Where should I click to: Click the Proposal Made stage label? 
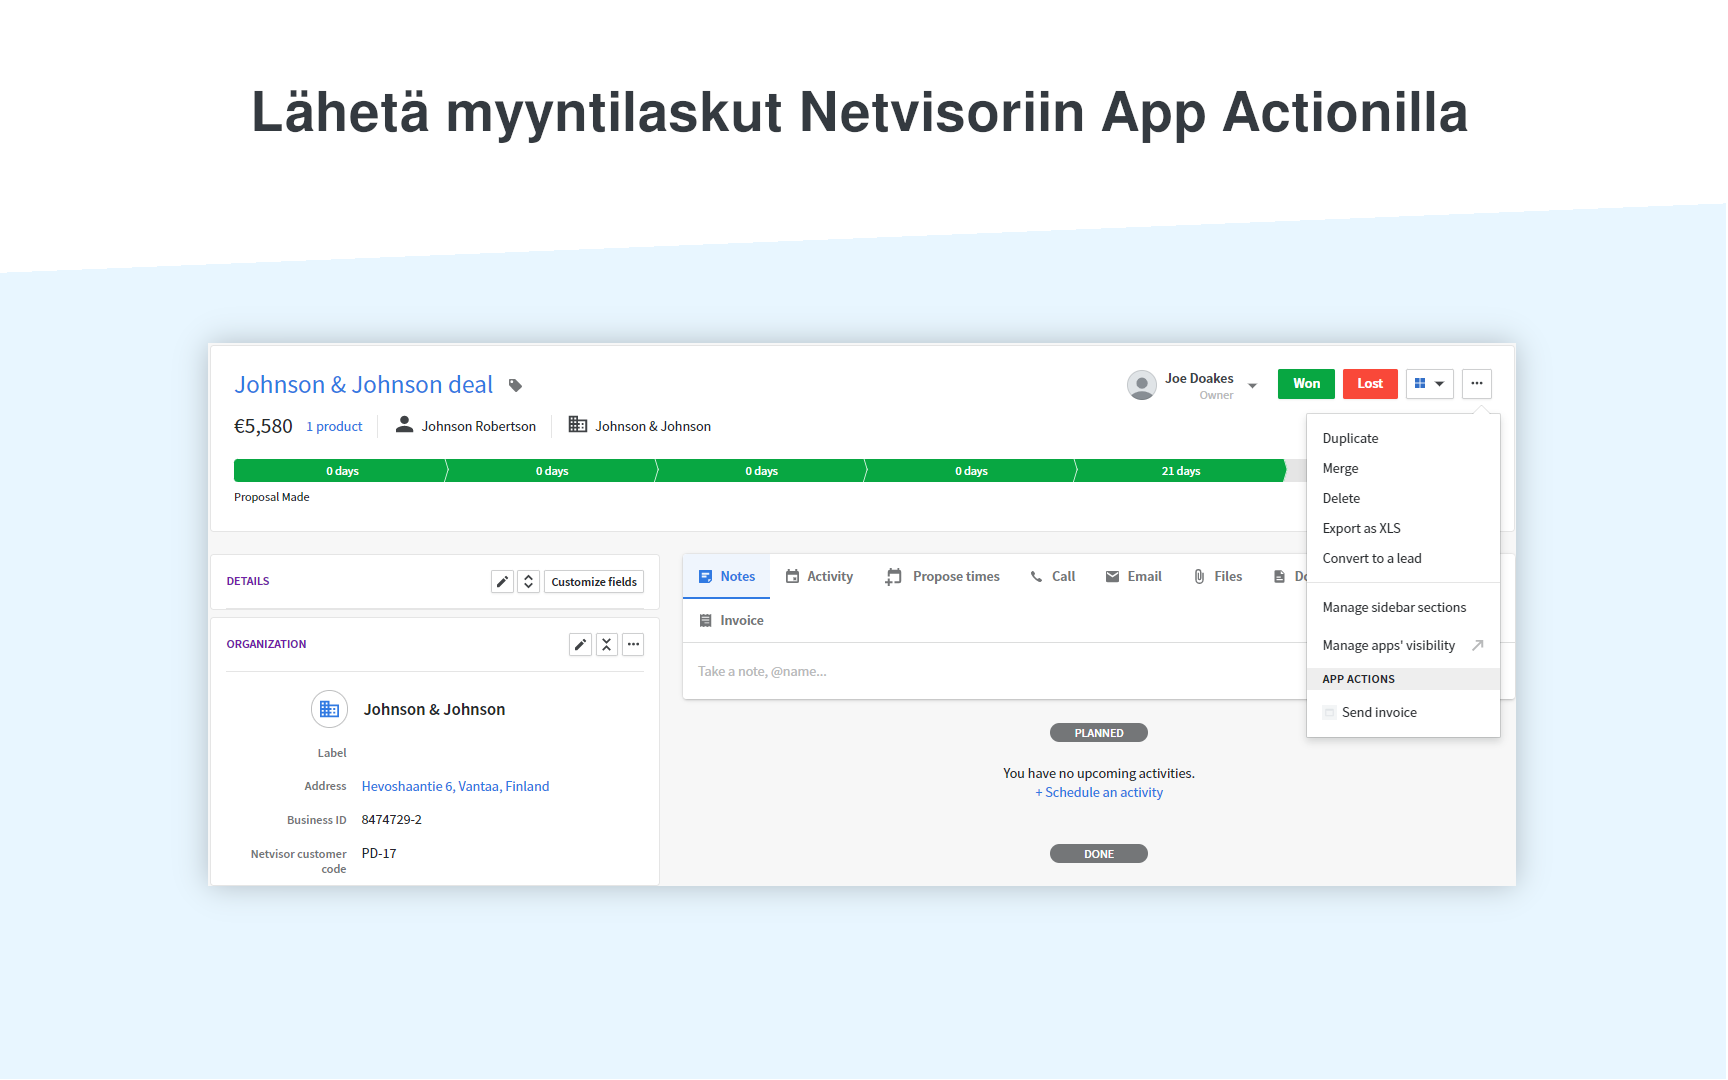[272, 497]
